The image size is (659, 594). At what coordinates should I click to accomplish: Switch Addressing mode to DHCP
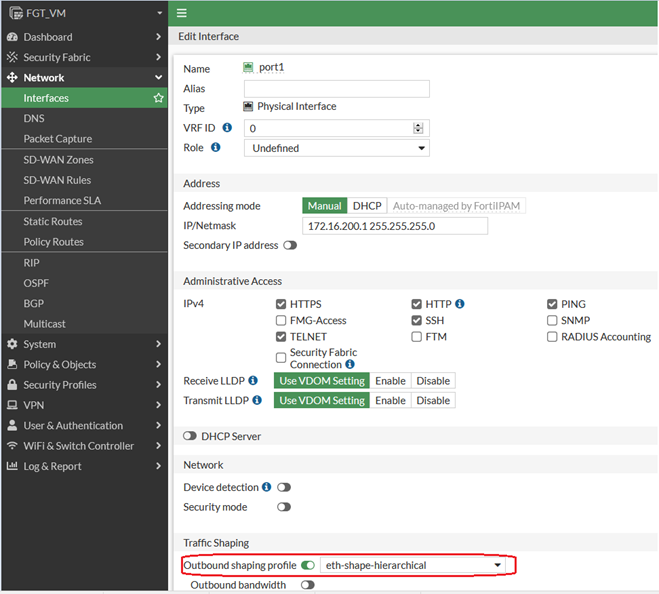(366, 206)
